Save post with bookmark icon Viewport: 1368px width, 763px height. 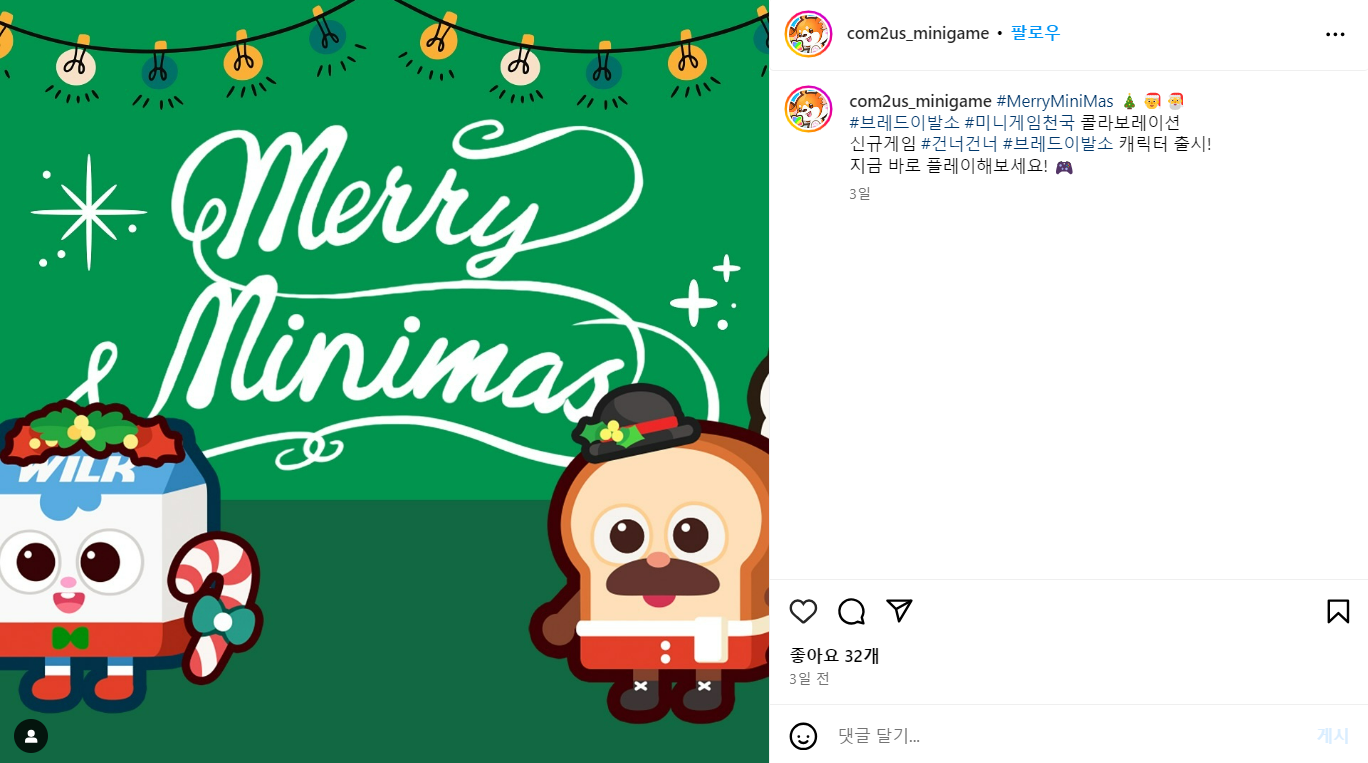tap(1338, 611)
